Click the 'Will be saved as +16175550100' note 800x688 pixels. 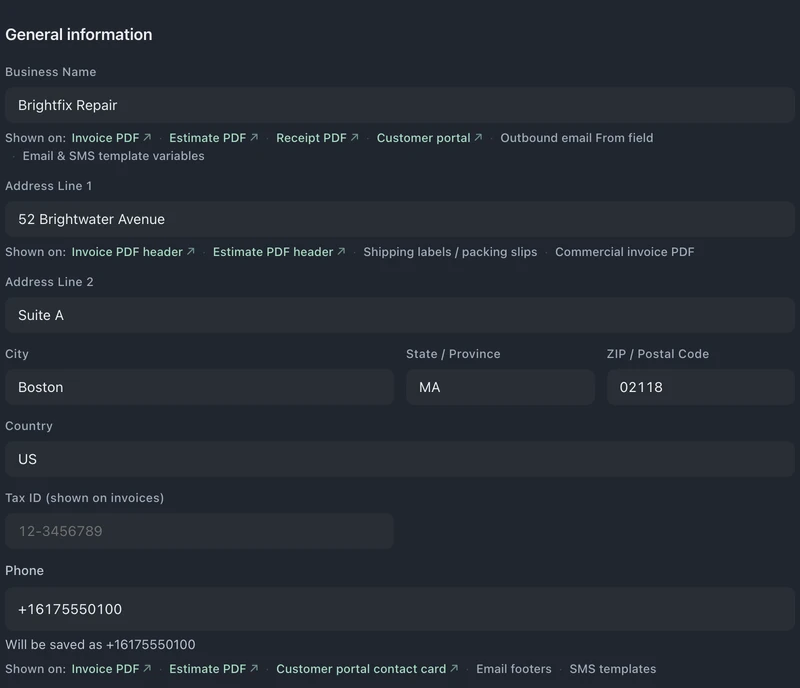tap(100, 645)
